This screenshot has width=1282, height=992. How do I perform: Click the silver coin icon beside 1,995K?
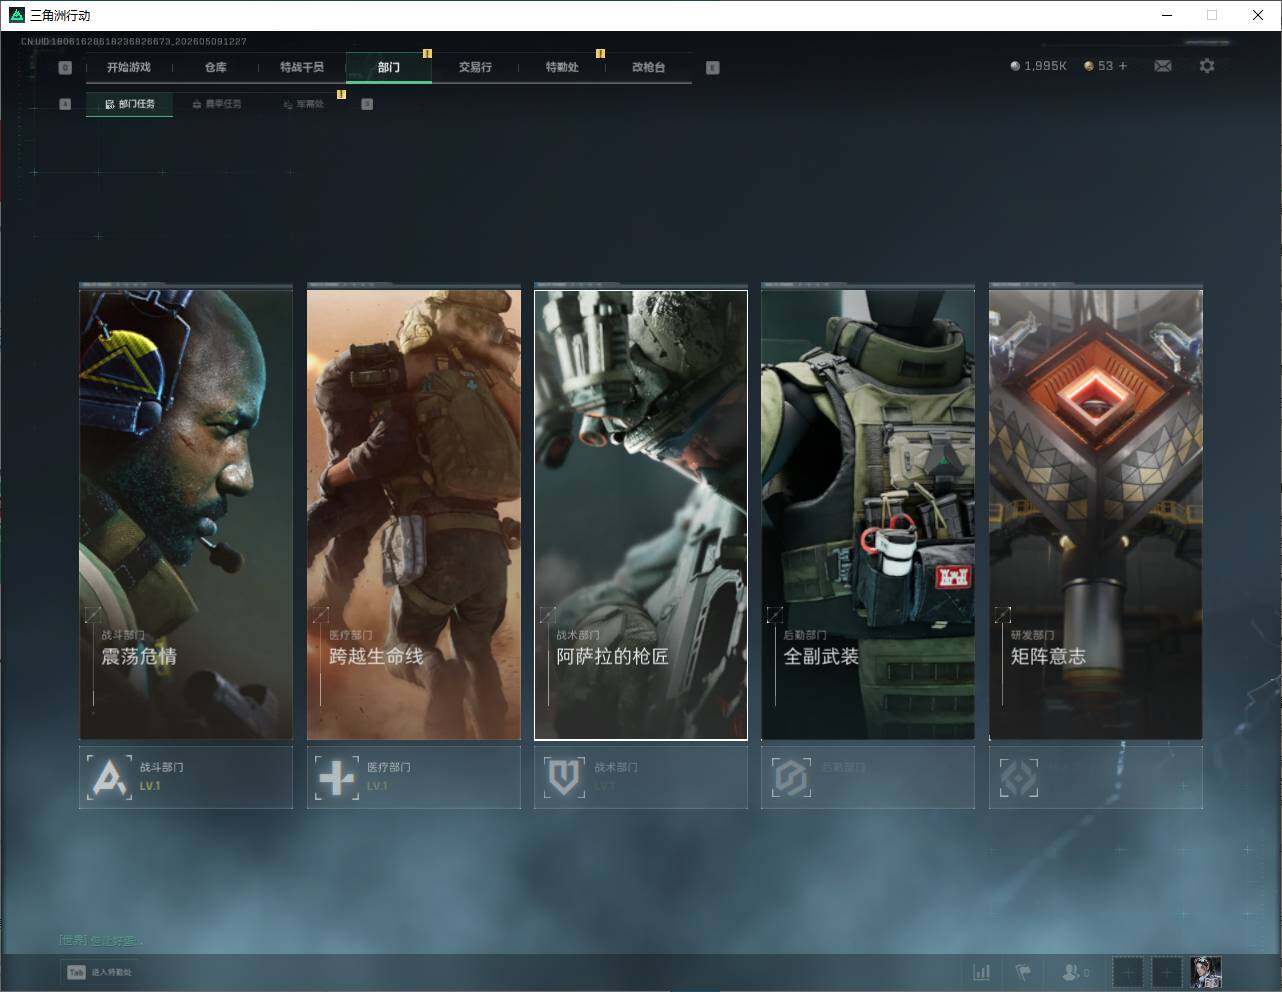(x=1015, y=66)
